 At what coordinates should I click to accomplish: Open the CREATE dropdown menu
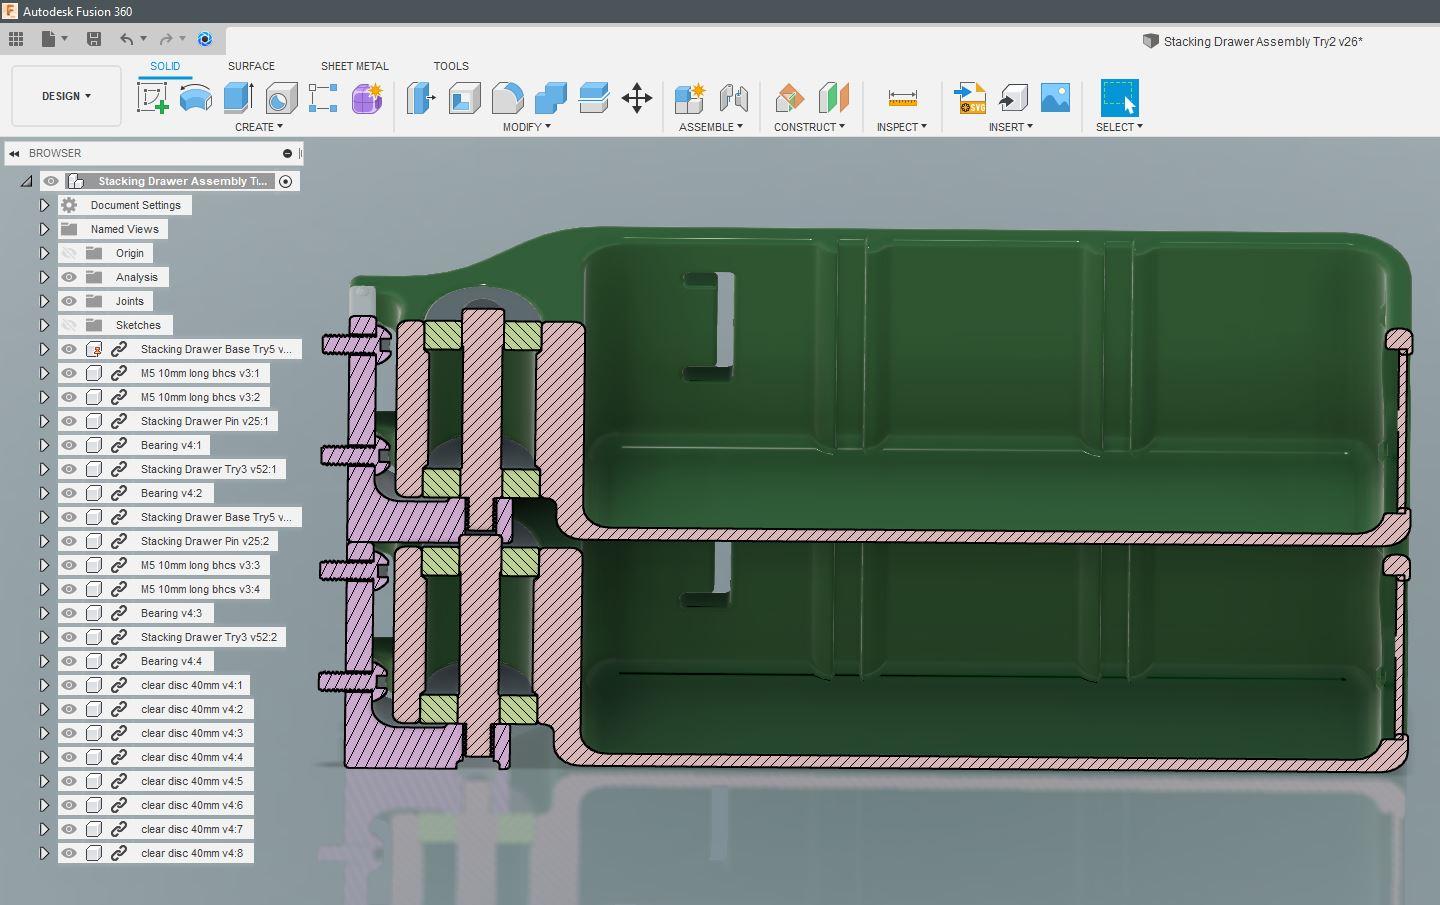click(x=259, y=127)
